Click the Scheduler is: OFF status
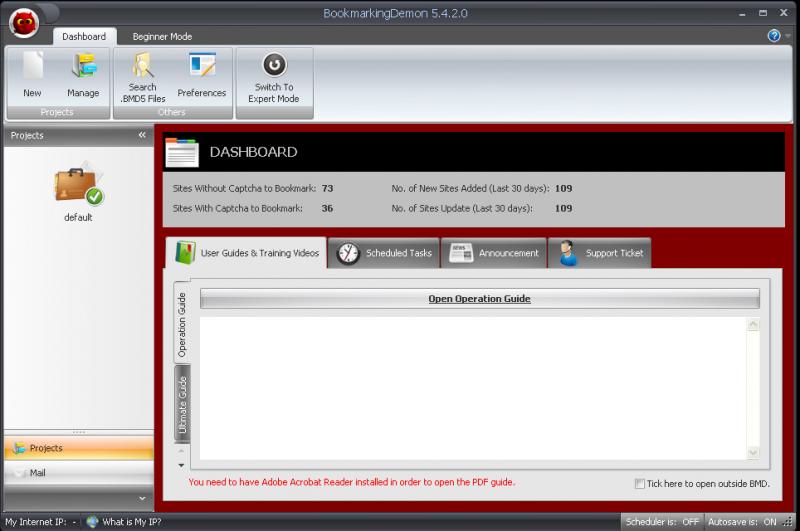Image resolution: width=800 pixels, height=531 pixels. coord(662,522)
